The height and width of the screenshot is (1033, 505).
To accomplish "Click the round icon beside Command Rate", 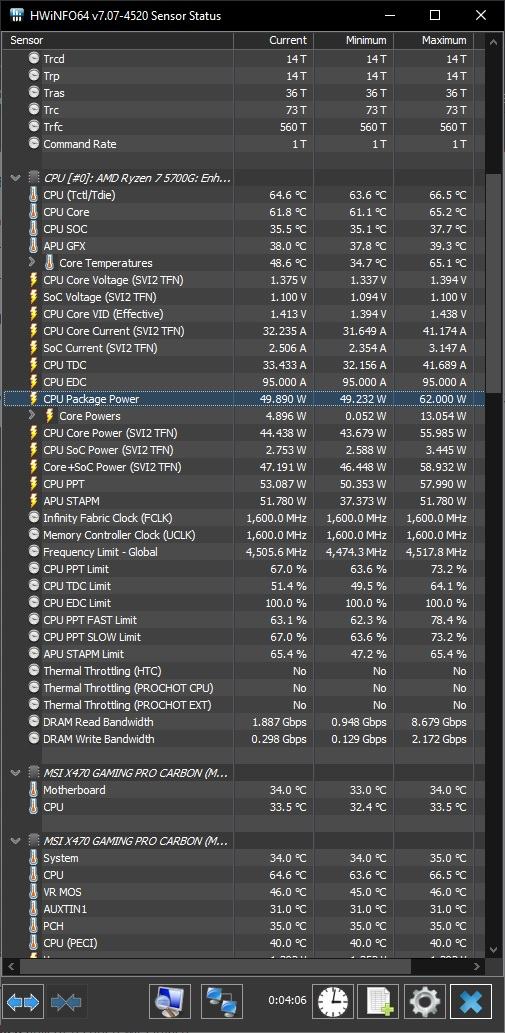I will 34,144.
